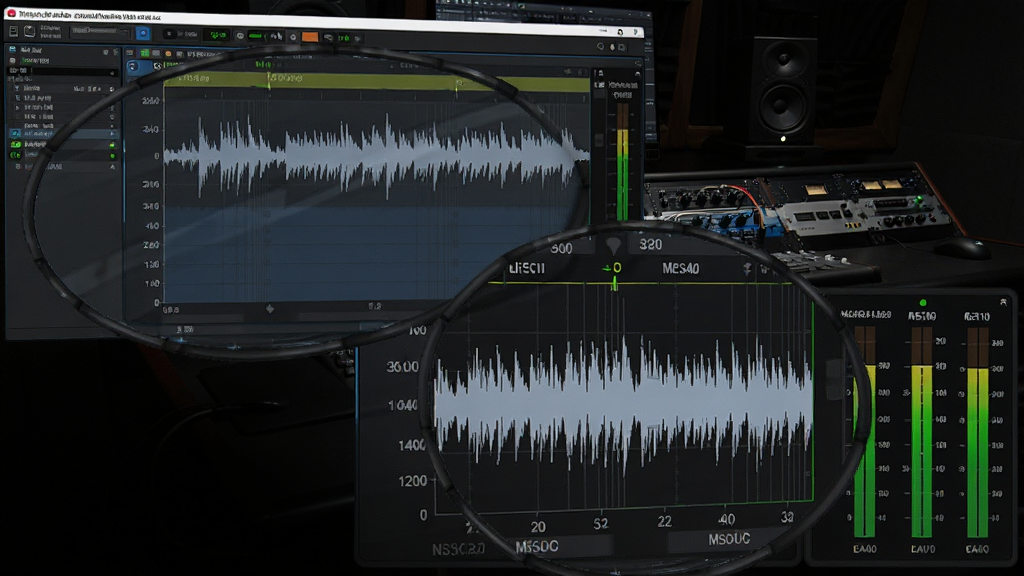Click the middle level meter bar
The image size is (1024, 576).
(921, 432)
